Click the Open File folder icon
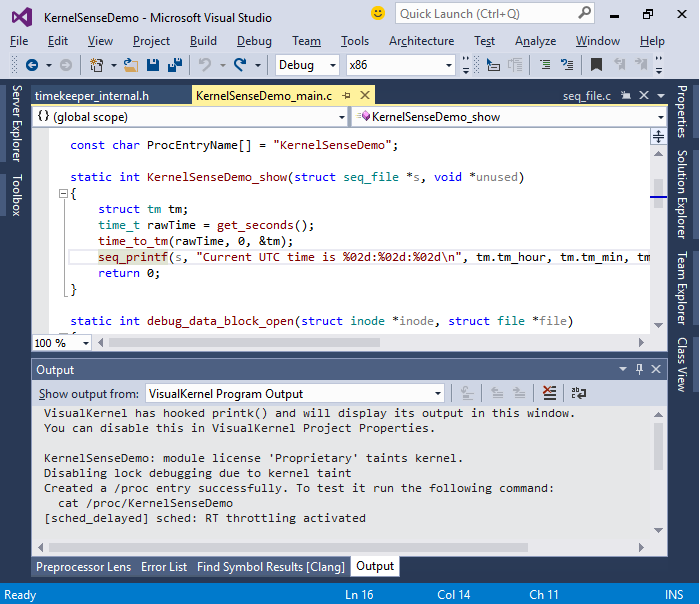This screenshot has width=700, height=604. pyautogui.click(x=130, y=65)
